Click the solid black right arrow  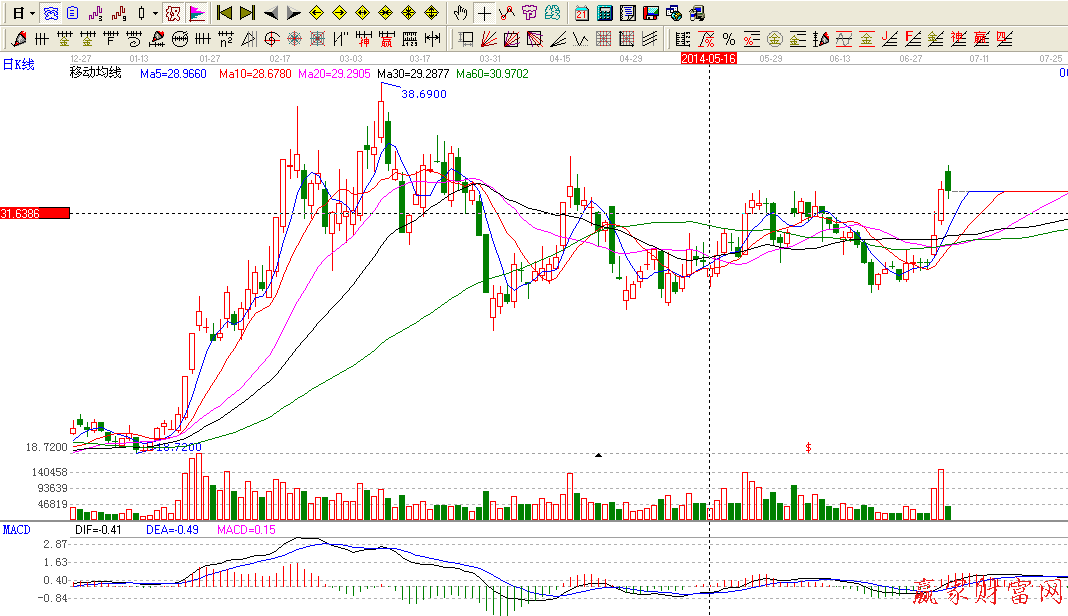pyautogui.click(x=294, y=13)
